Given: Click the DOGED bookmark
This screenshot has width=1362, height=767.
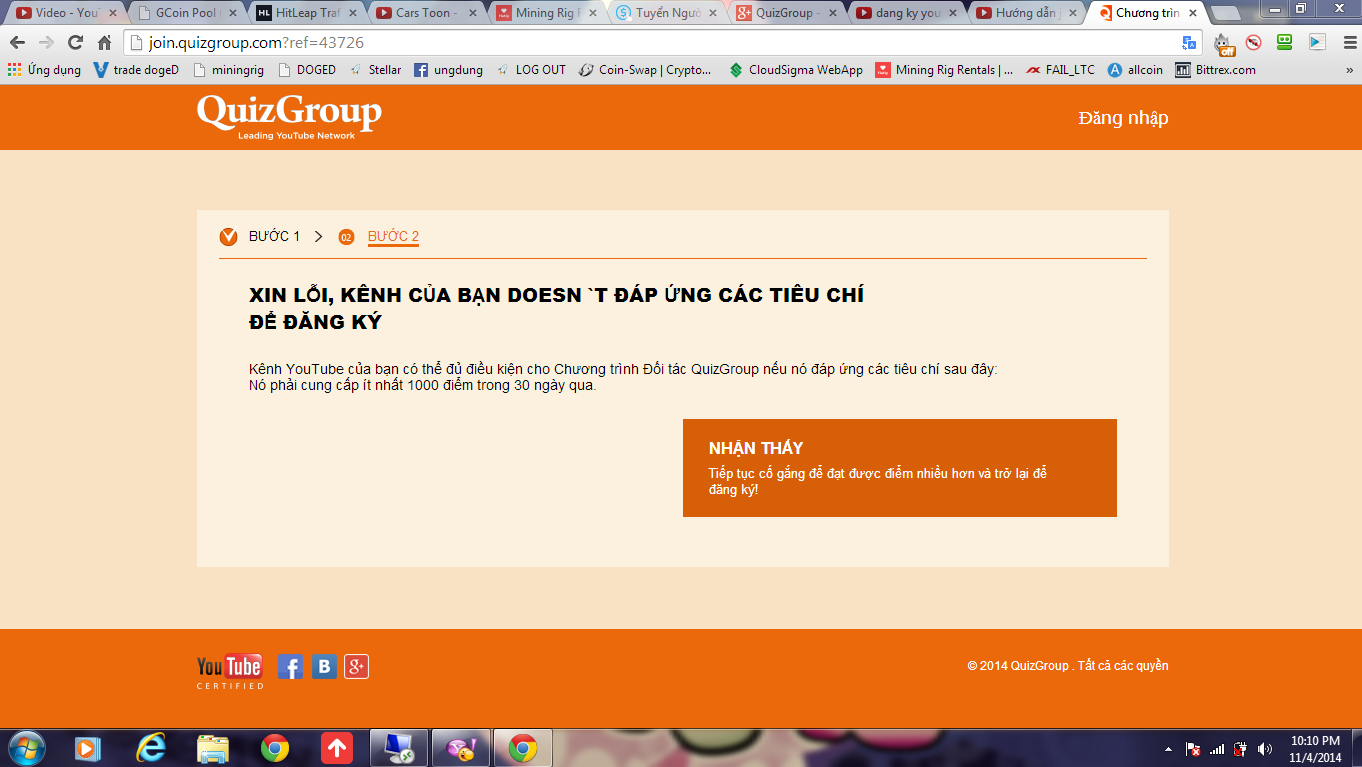Looking at the screenshot, I should pyautogui.click(x=307, y=70).
